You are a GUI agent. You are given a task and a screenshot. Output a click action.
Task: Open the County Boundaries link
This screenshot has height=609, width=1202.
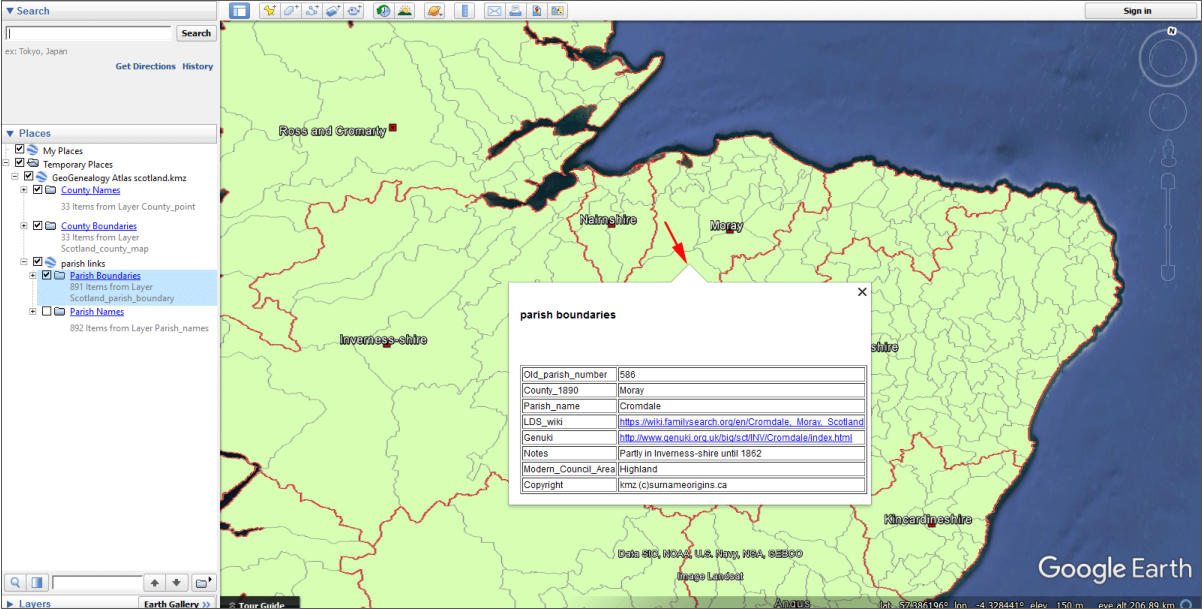(98, 226)
